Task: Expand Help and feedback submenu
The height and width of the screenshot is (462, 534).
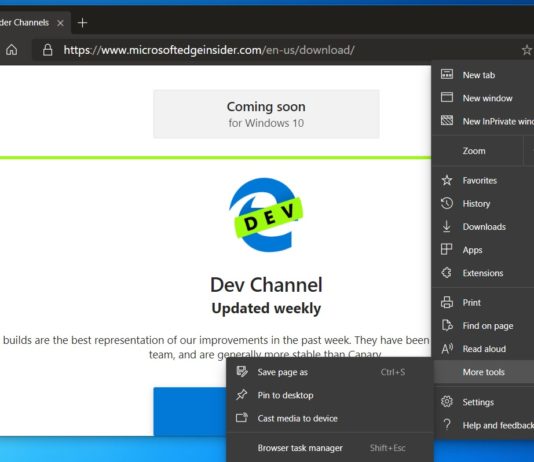Action: 483,425
